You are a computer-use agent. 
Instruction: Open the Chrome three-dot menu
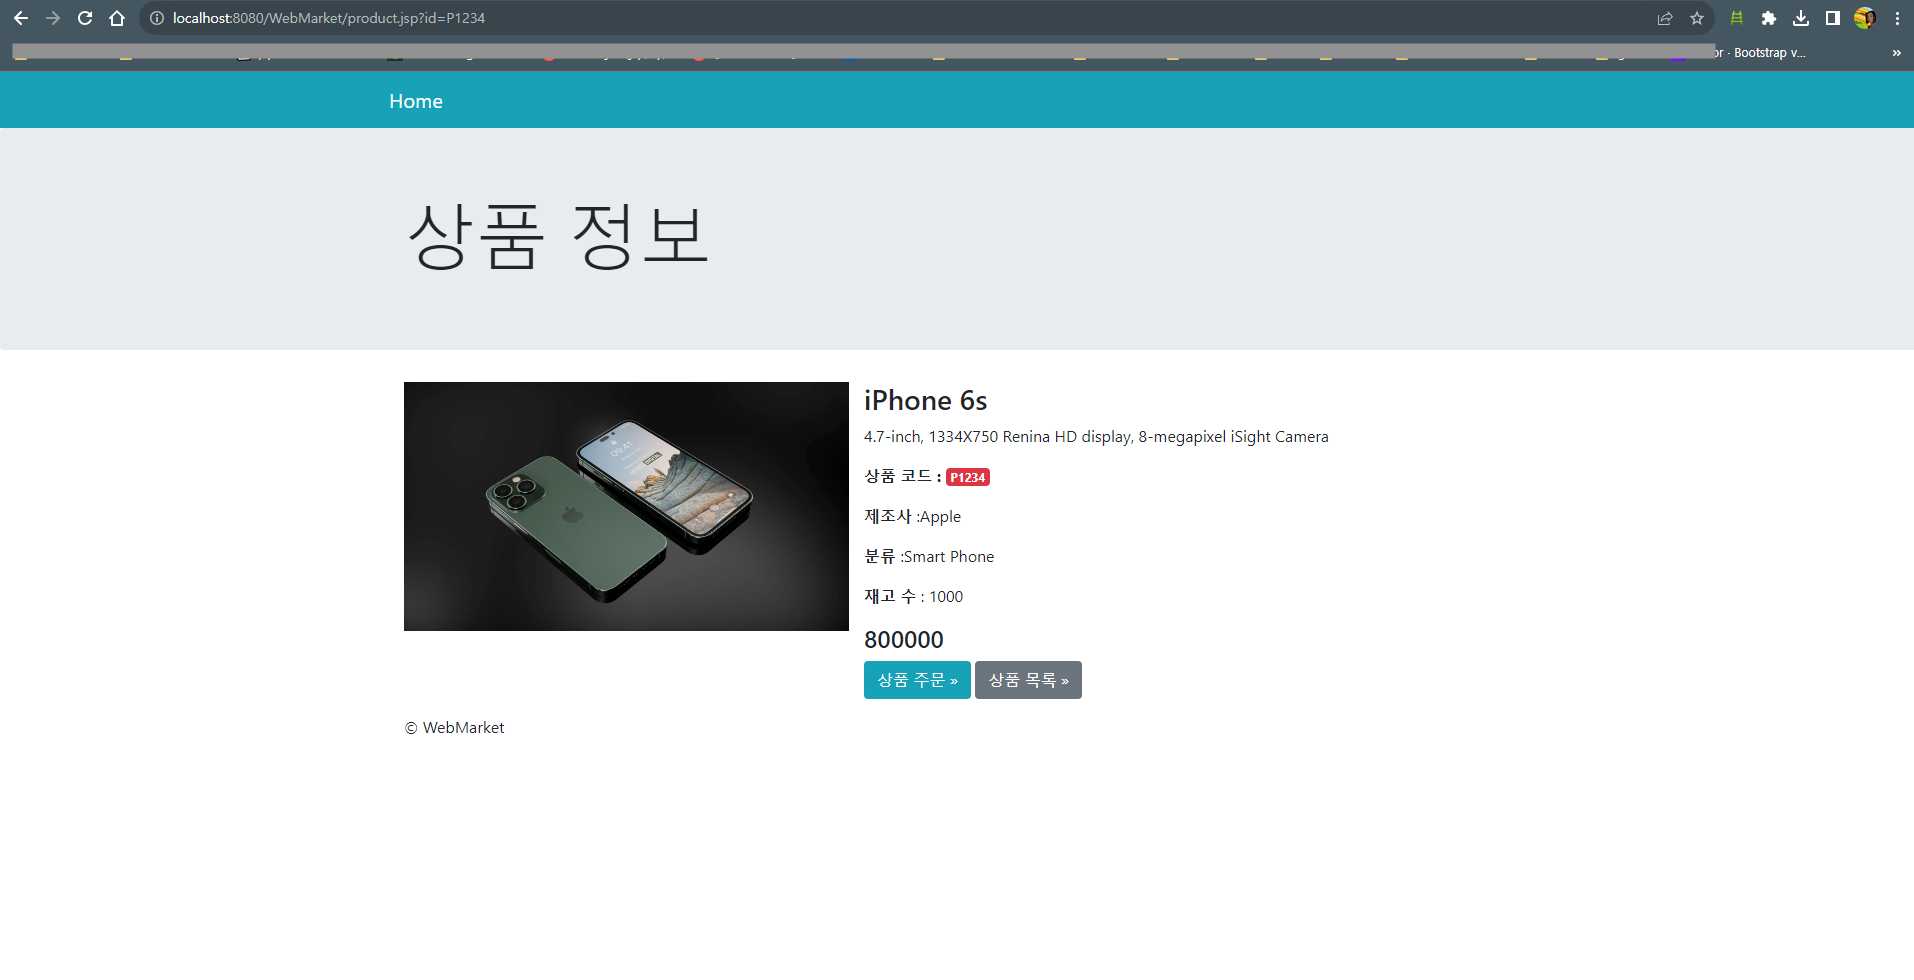click(x=1897, y=18)
